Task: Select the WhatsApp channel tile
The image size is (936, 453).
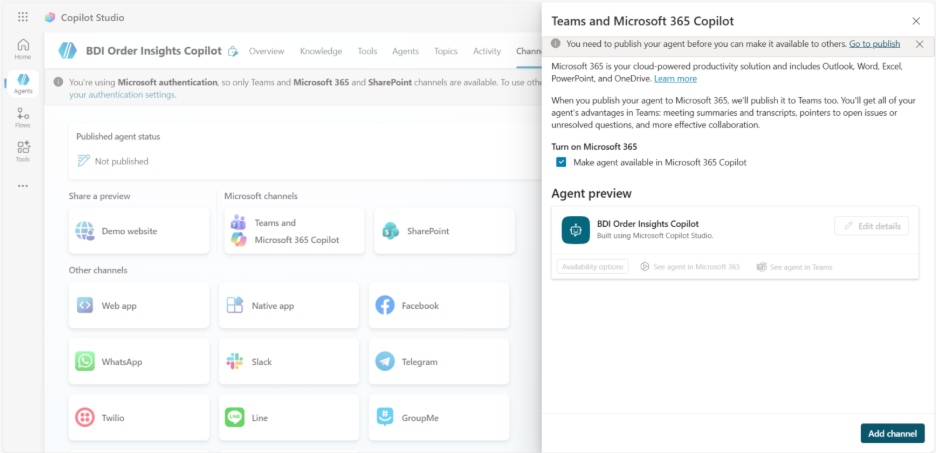Action: click(139, 362)
